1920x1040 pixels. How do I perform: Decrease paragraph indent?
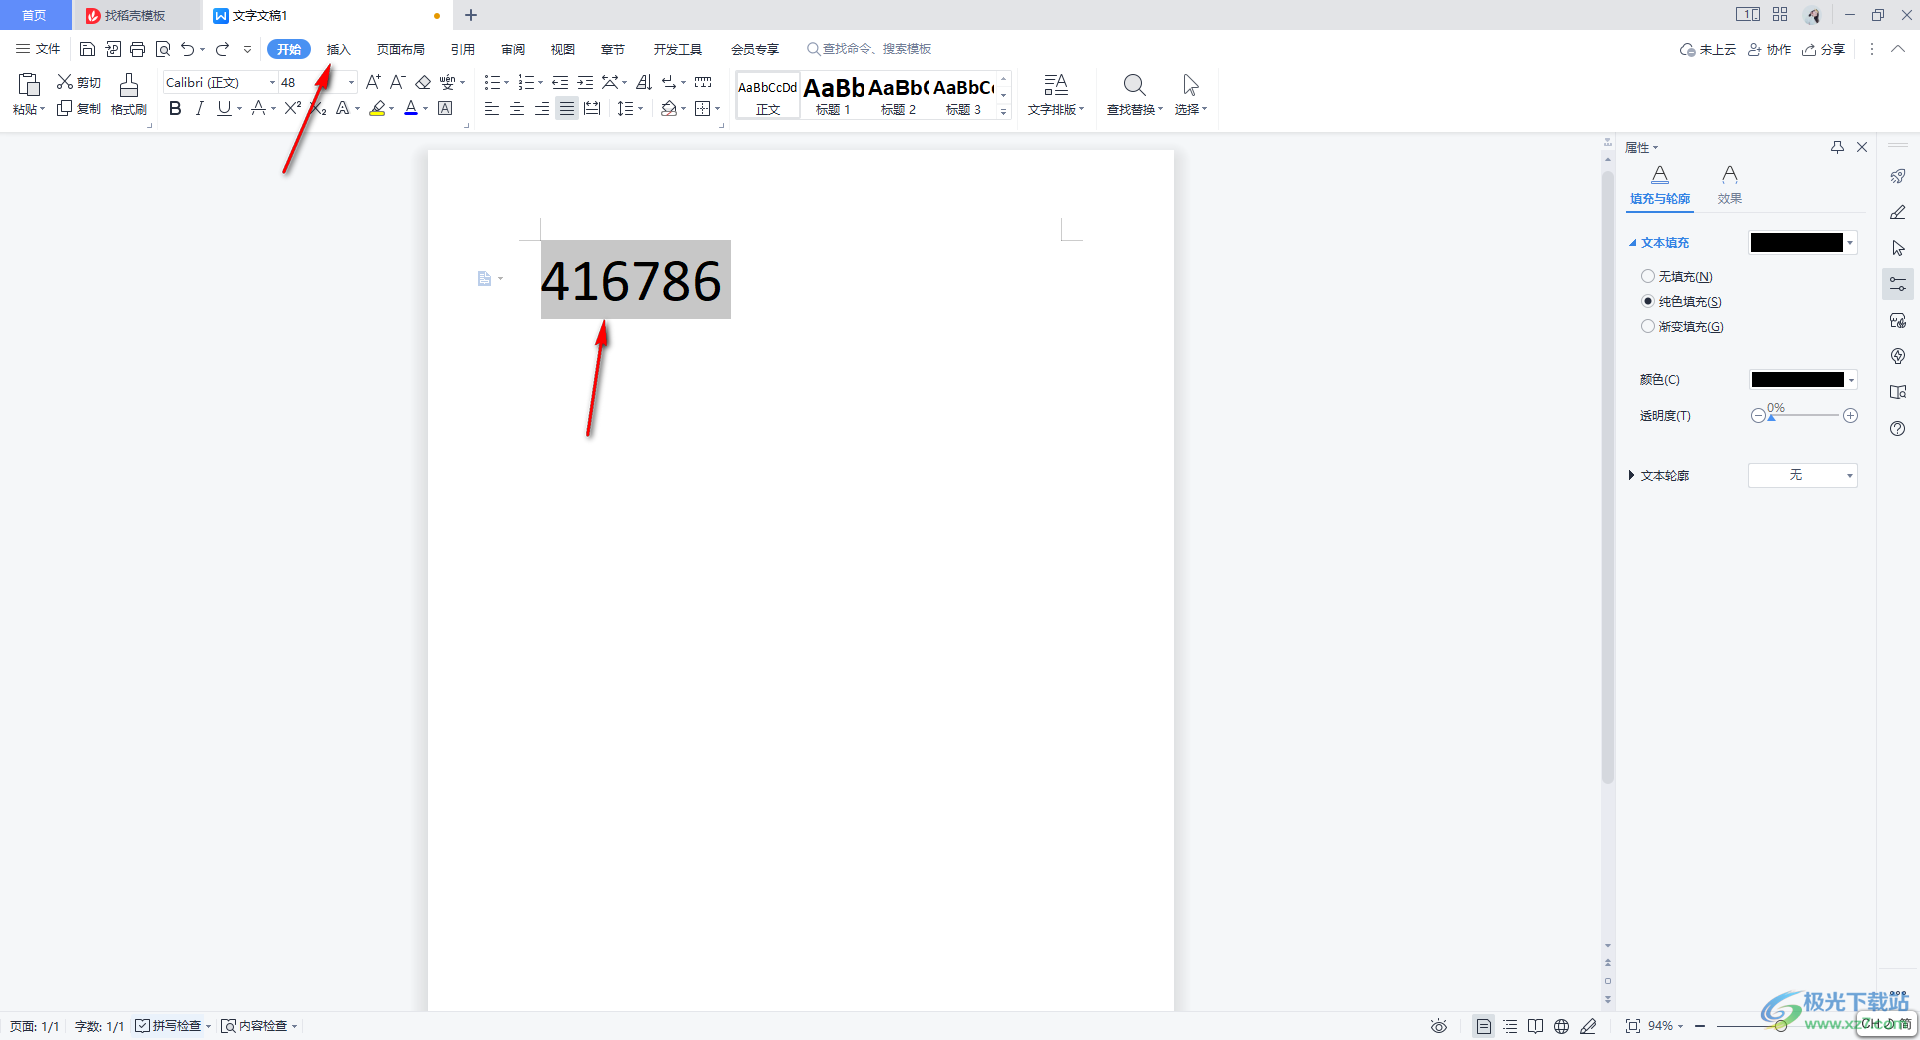[560, 82]
